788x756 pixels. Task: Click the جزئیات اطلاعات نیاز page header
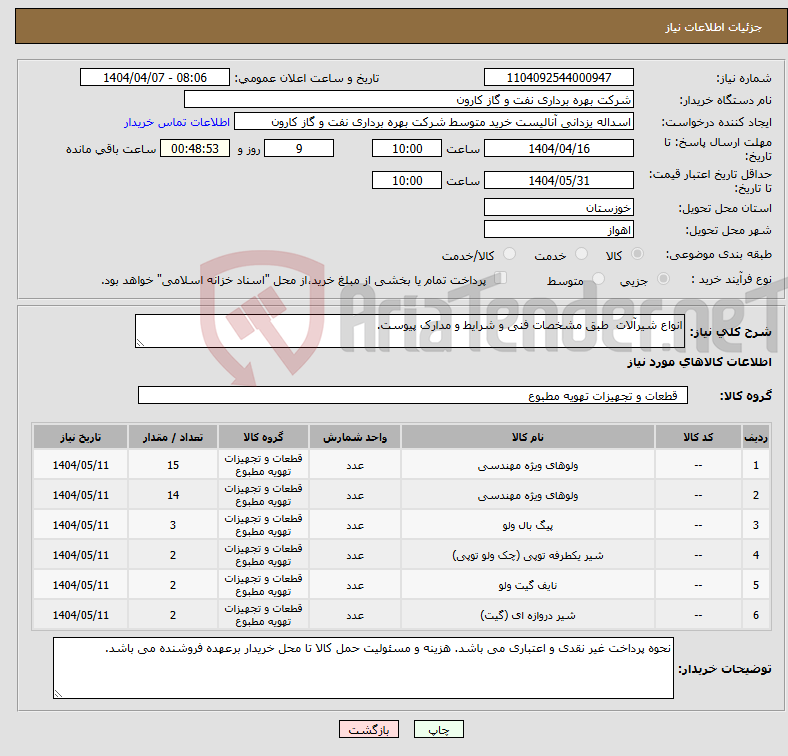(x=714, y=27)
